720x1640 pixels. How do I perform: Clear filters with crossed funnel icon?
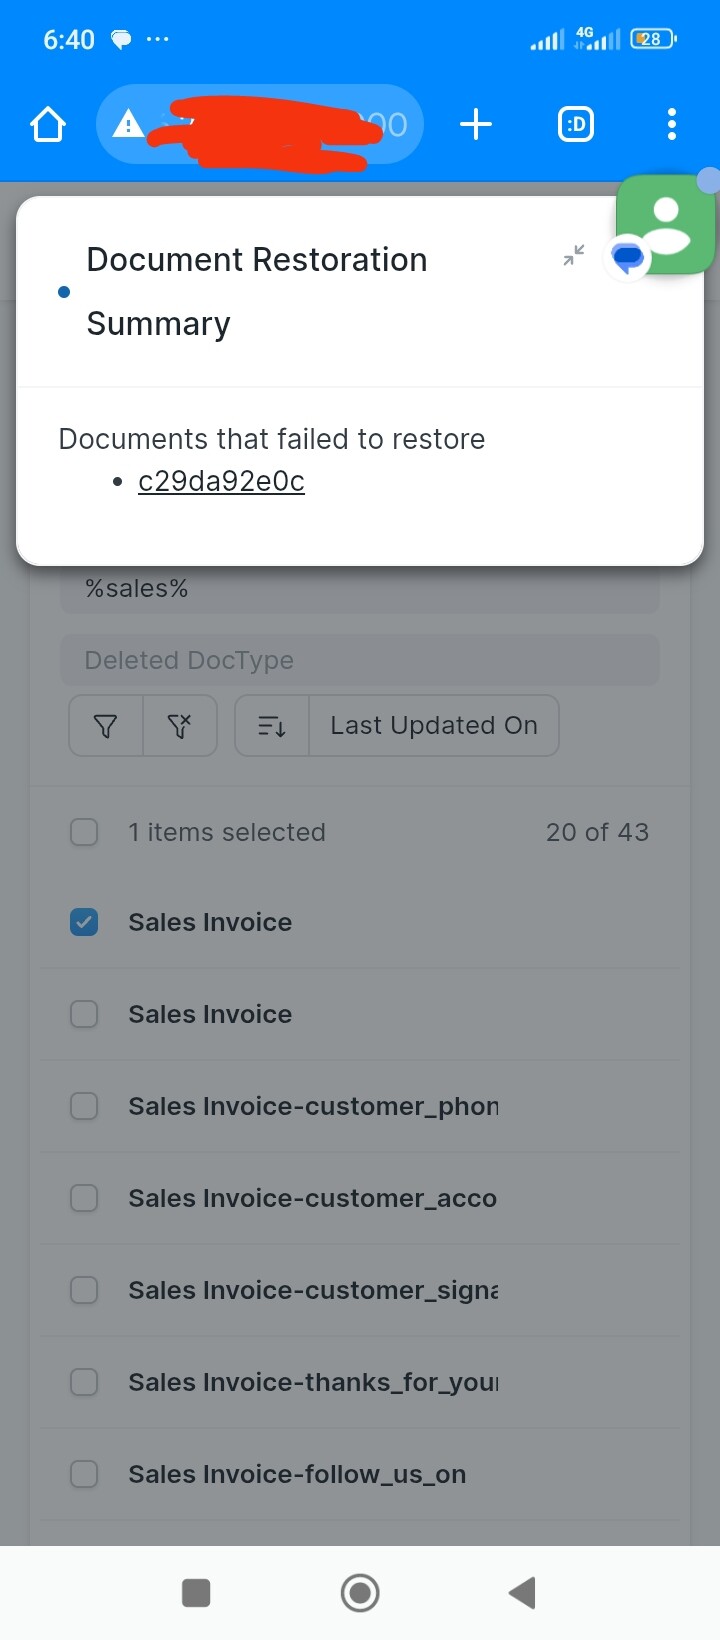[x=180, y=726]
